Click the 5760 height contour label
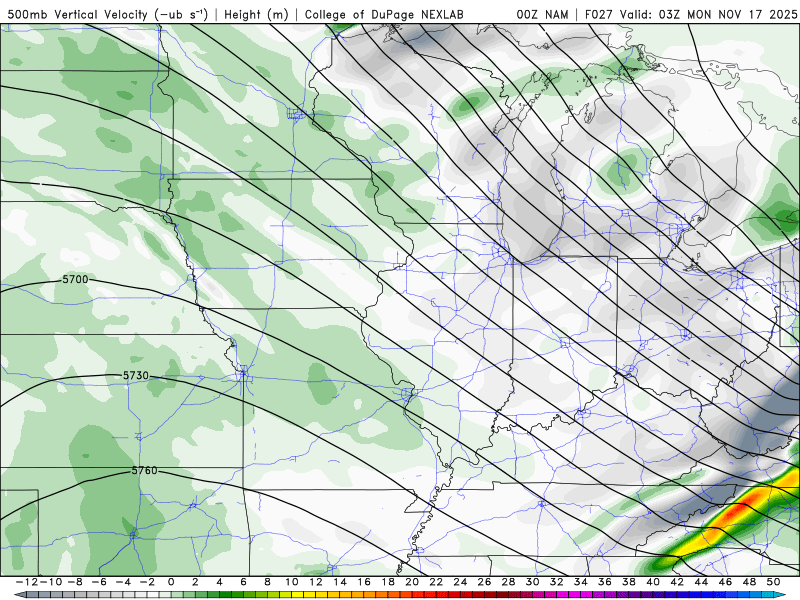The height and width of the screenshot is (600, 800). [x=144, y=470]
